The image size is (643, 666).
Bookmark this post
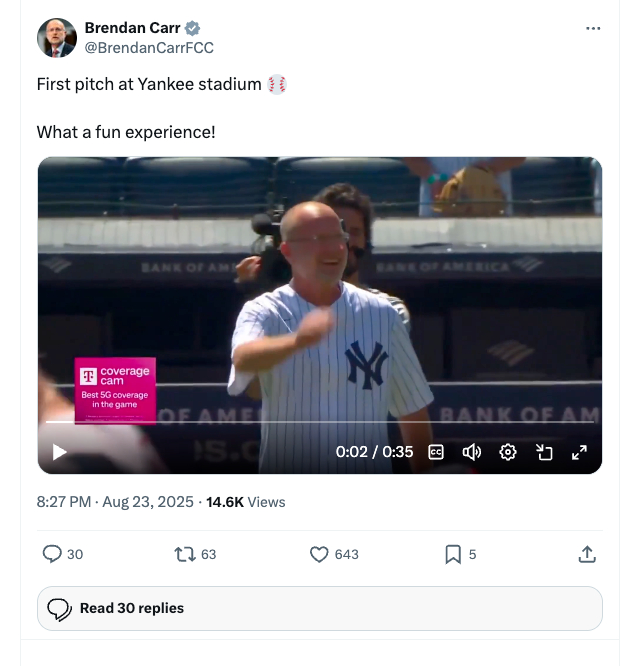(x=453, y=554)
